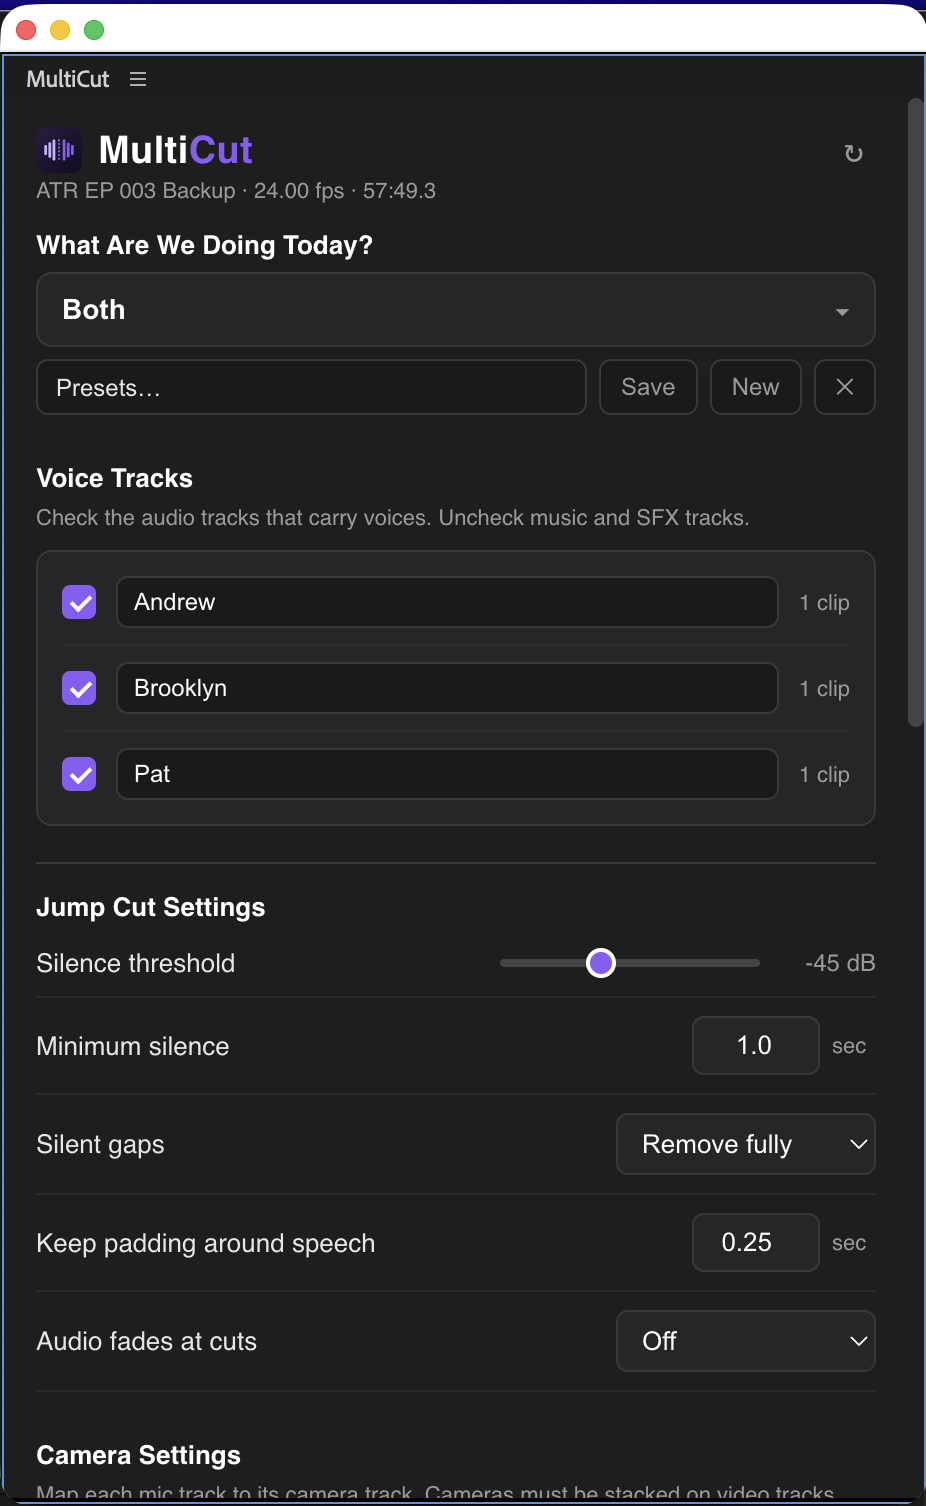Create a New preset
926x1506 pixels.
(755, 387)
